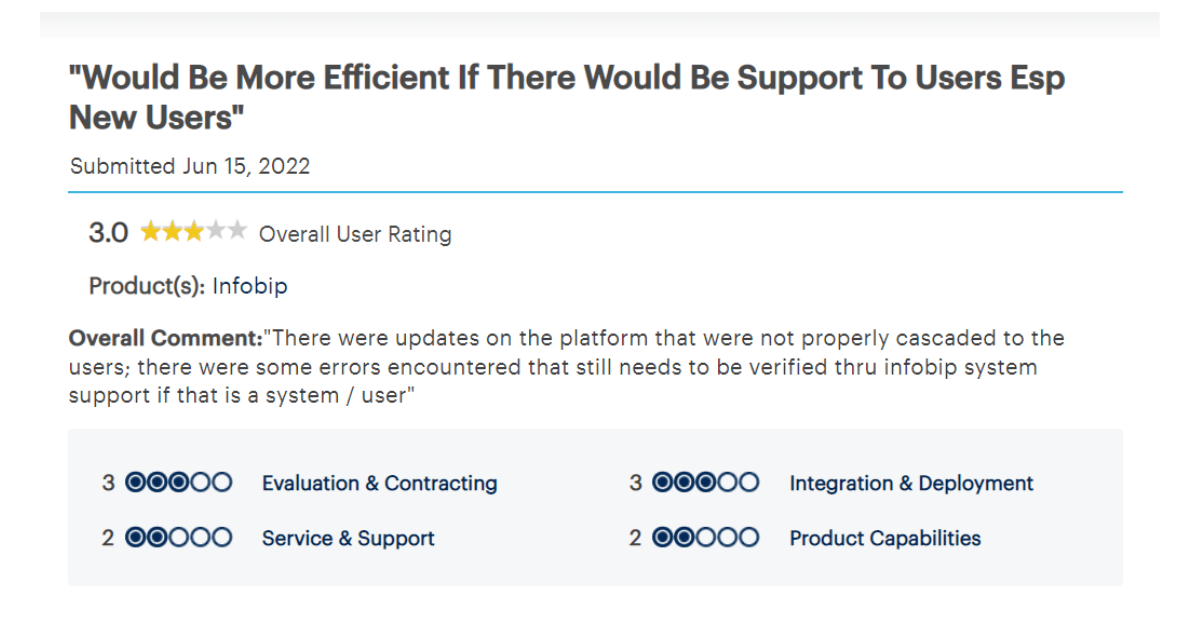Click the review title heading
This screenshot has width=1200, height=620.
click(x=567, y=98)
